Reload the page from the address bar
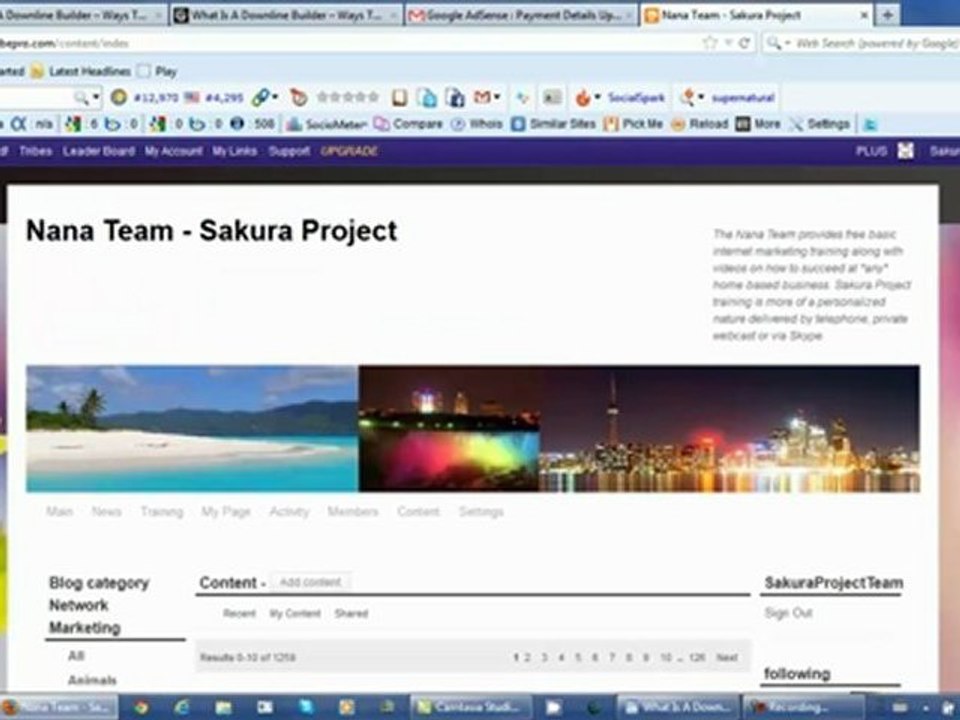 tap(744, 42)
